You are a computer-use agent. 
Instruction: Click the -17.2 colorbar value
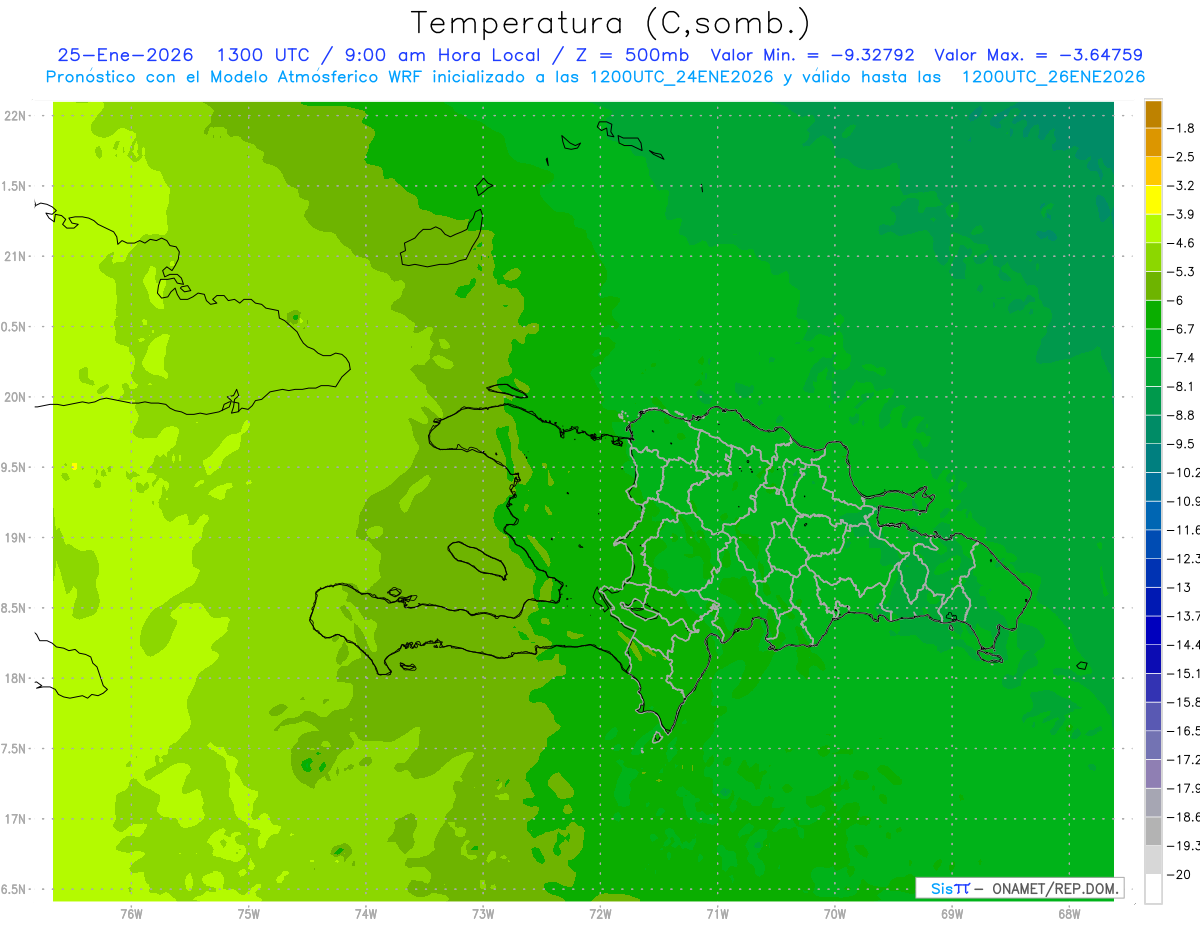click(x=1184, y=759)
